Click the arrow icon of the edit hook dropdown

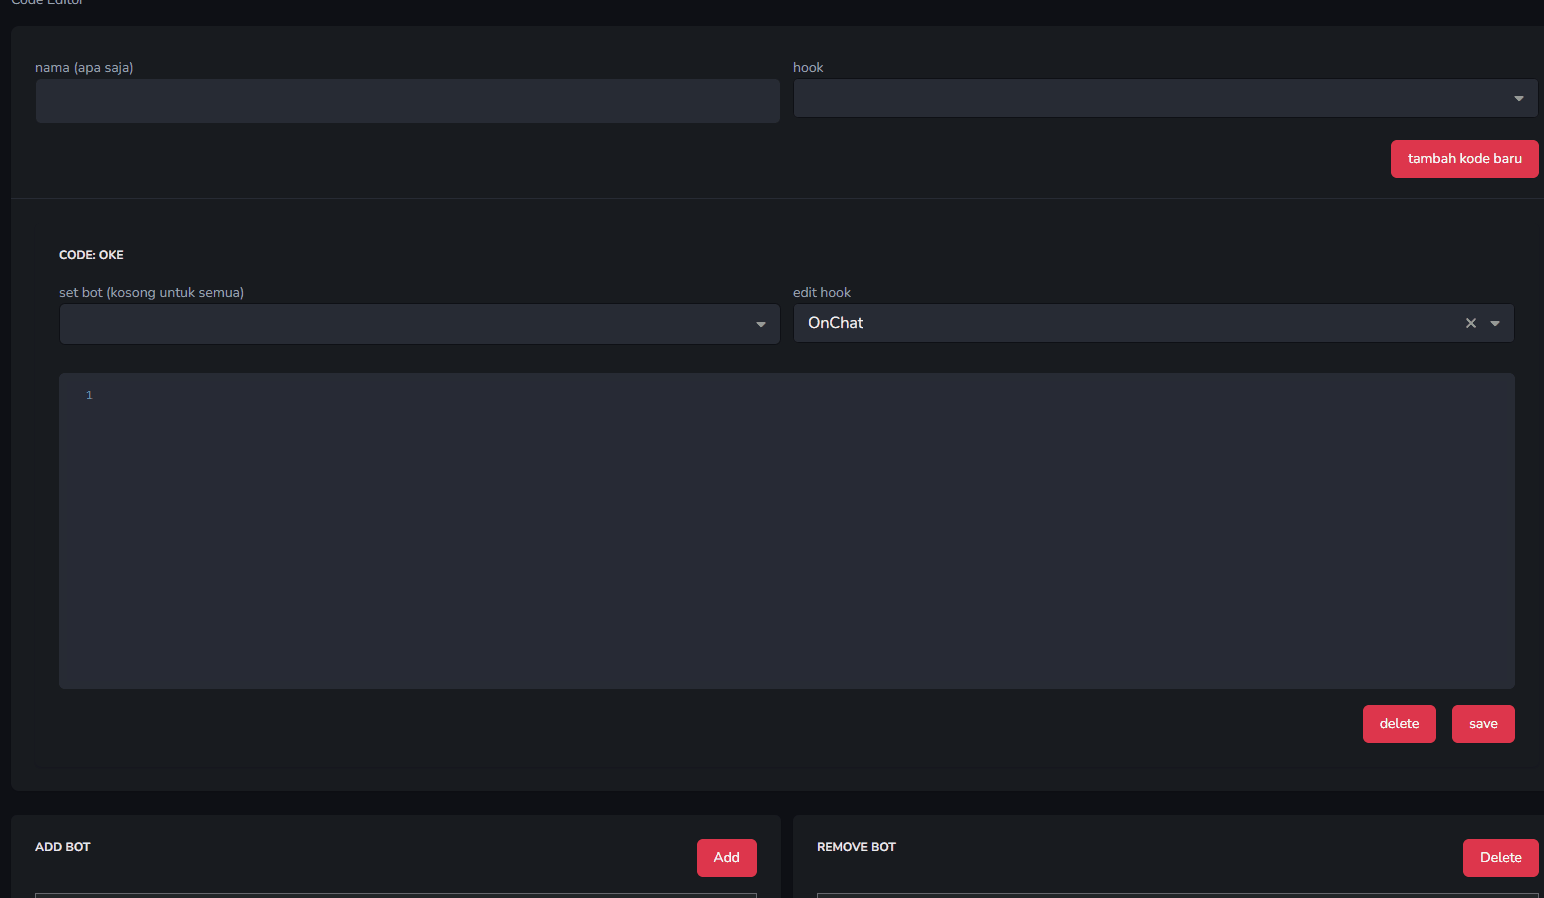pyautogui.click(x=1495, y=323)
